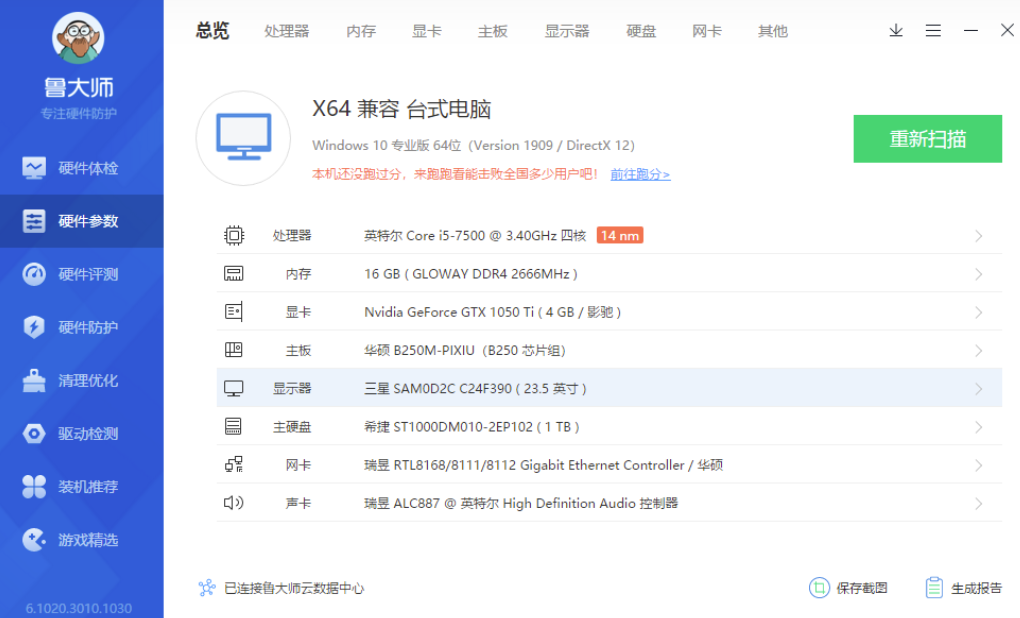
Task: Click 华硕 B250M-PIXIU text
Action: (465, 351)
